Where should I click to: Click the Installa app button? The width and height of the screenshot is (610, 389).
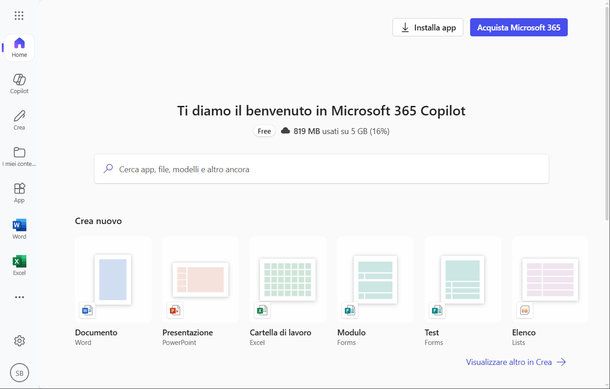coord(428,28)
